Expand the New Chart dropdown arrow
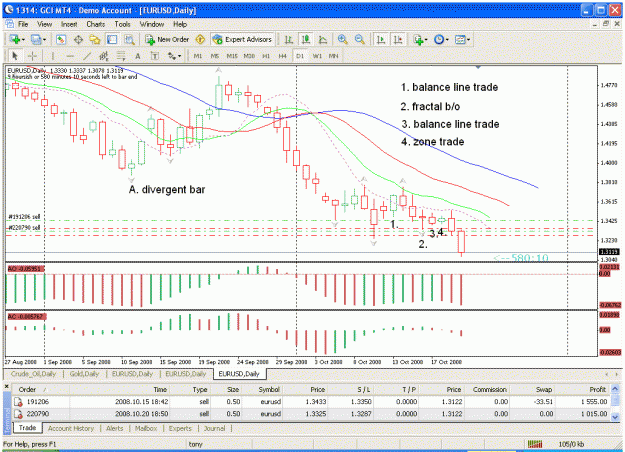Screen dimensions: 625x452 pos(23,39)
